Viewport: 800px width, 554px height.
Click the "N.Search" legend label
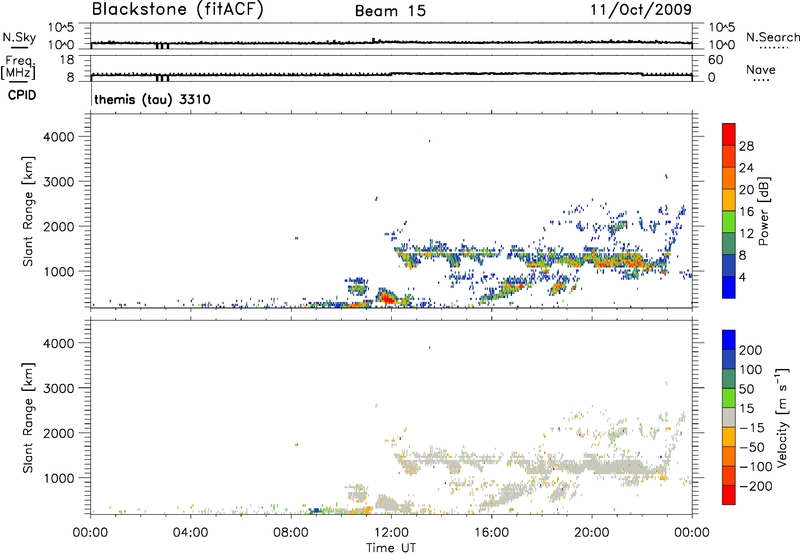point(773,37)
